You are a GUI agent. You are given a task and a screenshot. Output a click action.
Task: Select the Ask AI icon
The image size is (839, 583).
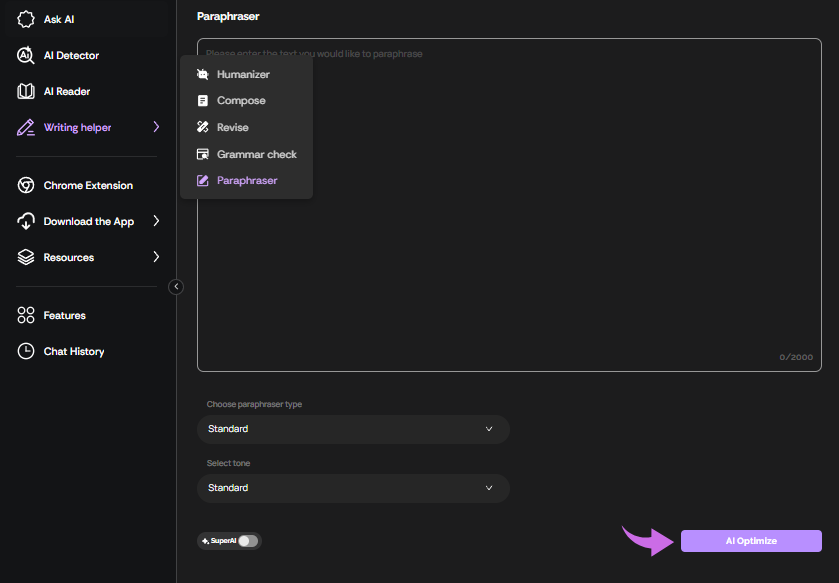pyautogui.click(x=24, y=18)
